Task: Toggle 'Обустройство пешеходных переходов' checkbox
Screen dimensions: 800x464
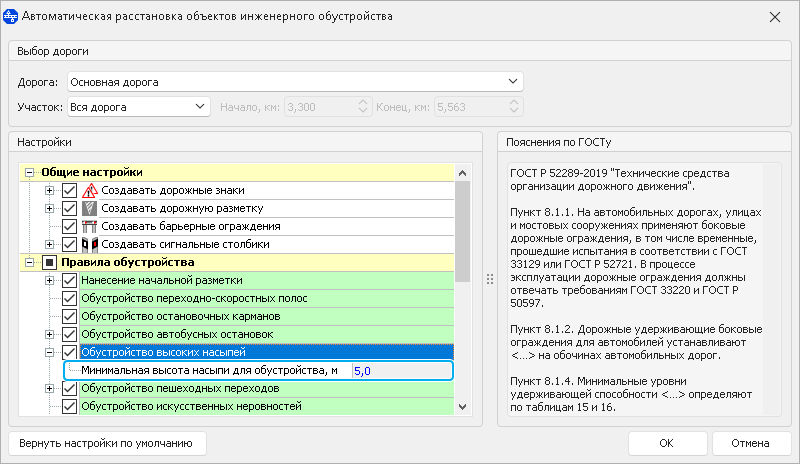Action: (x=69, y=388)
